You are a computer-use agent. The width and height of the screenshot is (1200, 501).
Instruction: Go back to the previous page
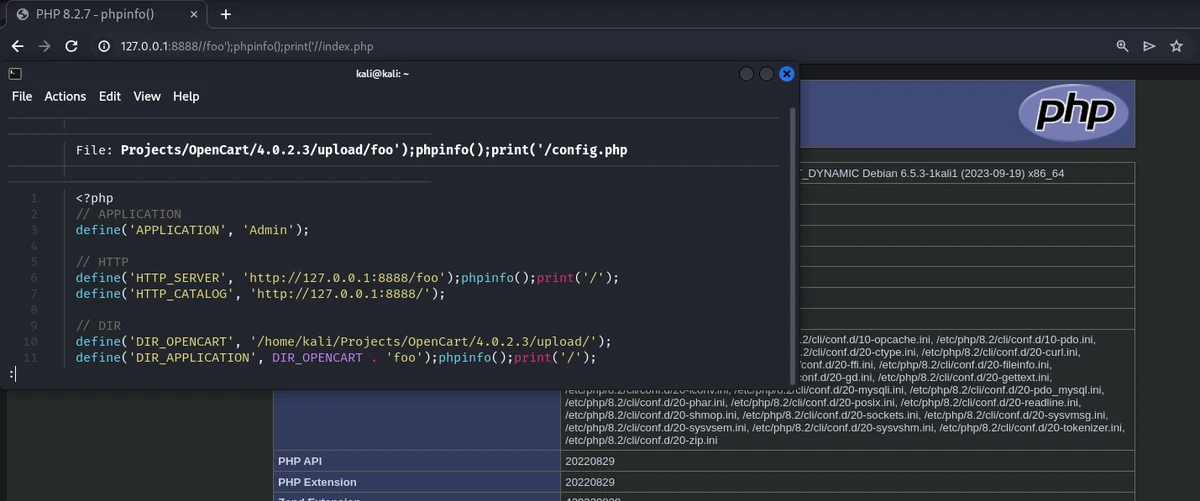pos(17,46)
